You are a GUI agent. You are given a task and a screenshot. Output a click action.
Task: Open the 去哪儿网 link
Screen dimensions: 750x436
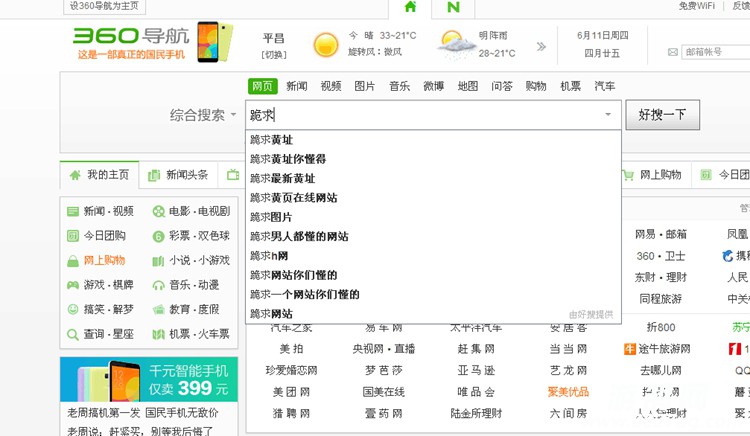661,371
